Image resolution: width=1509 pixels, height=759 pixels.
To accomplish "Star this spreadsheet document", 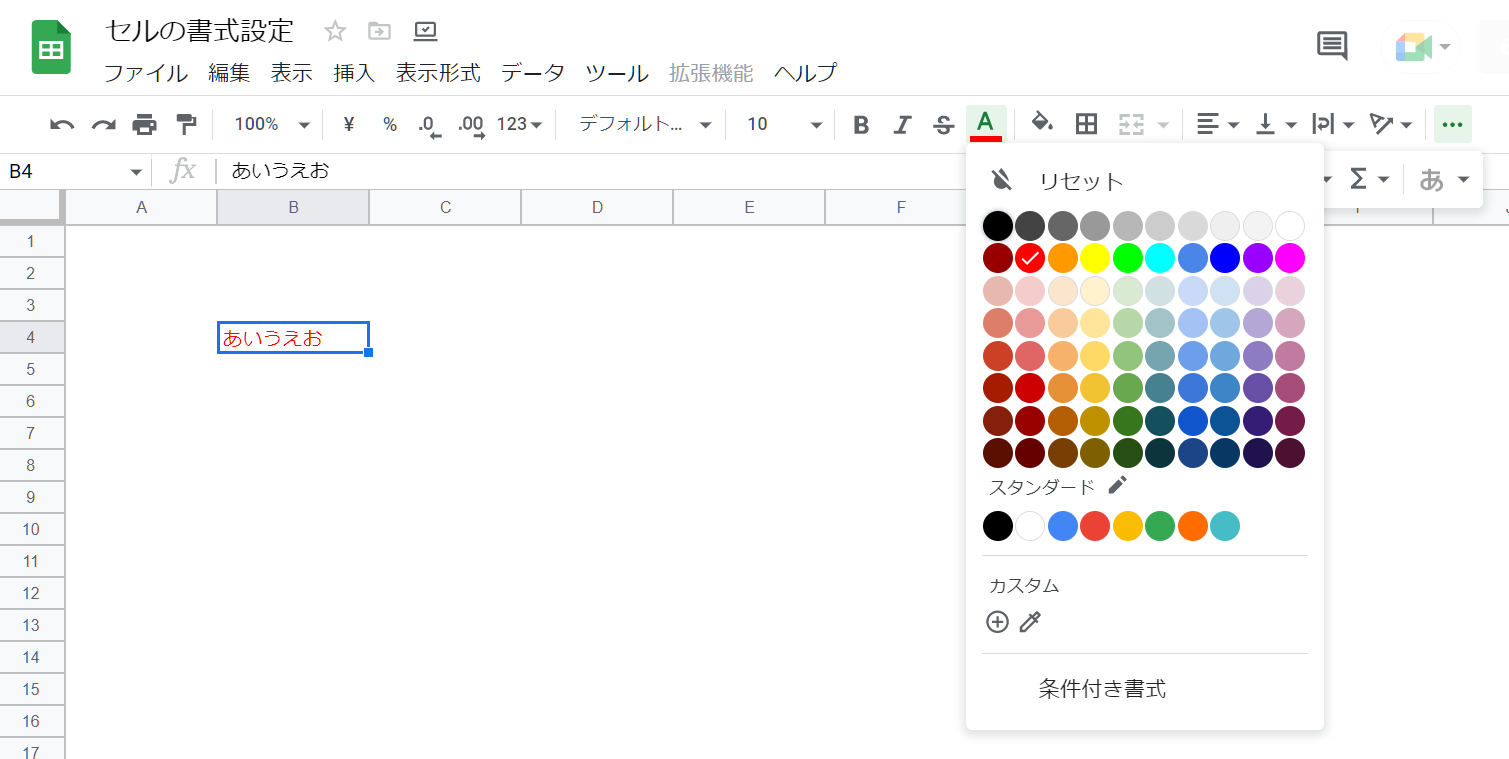I will click(335, 31).
